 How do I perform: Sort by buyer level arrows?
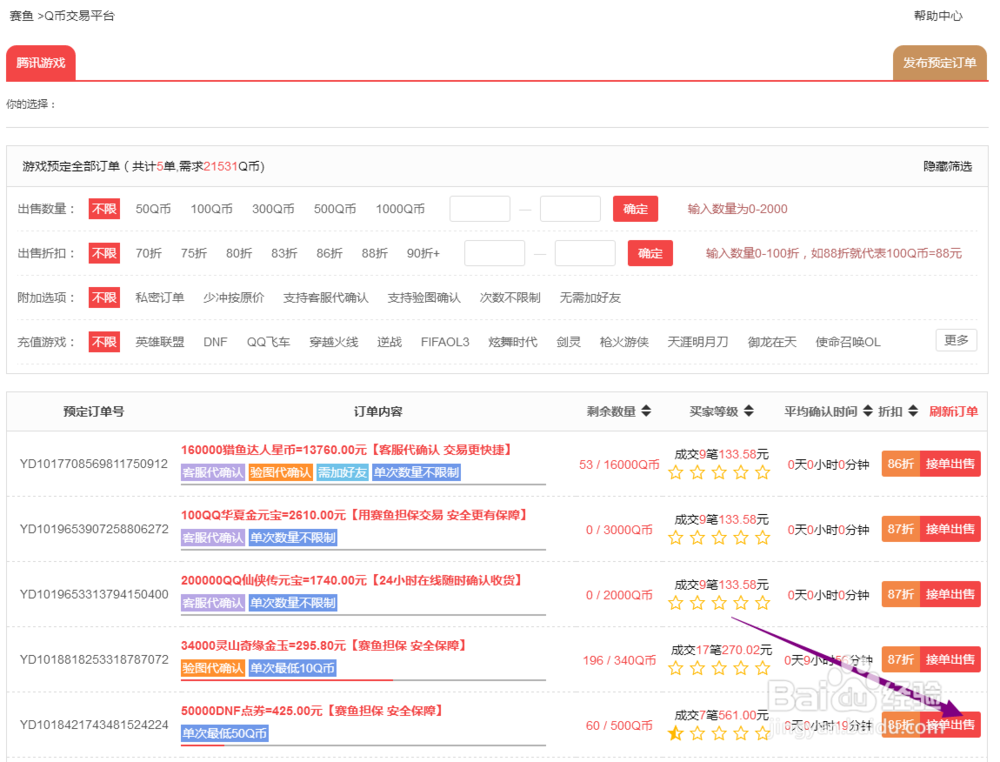tap(749, 411)
